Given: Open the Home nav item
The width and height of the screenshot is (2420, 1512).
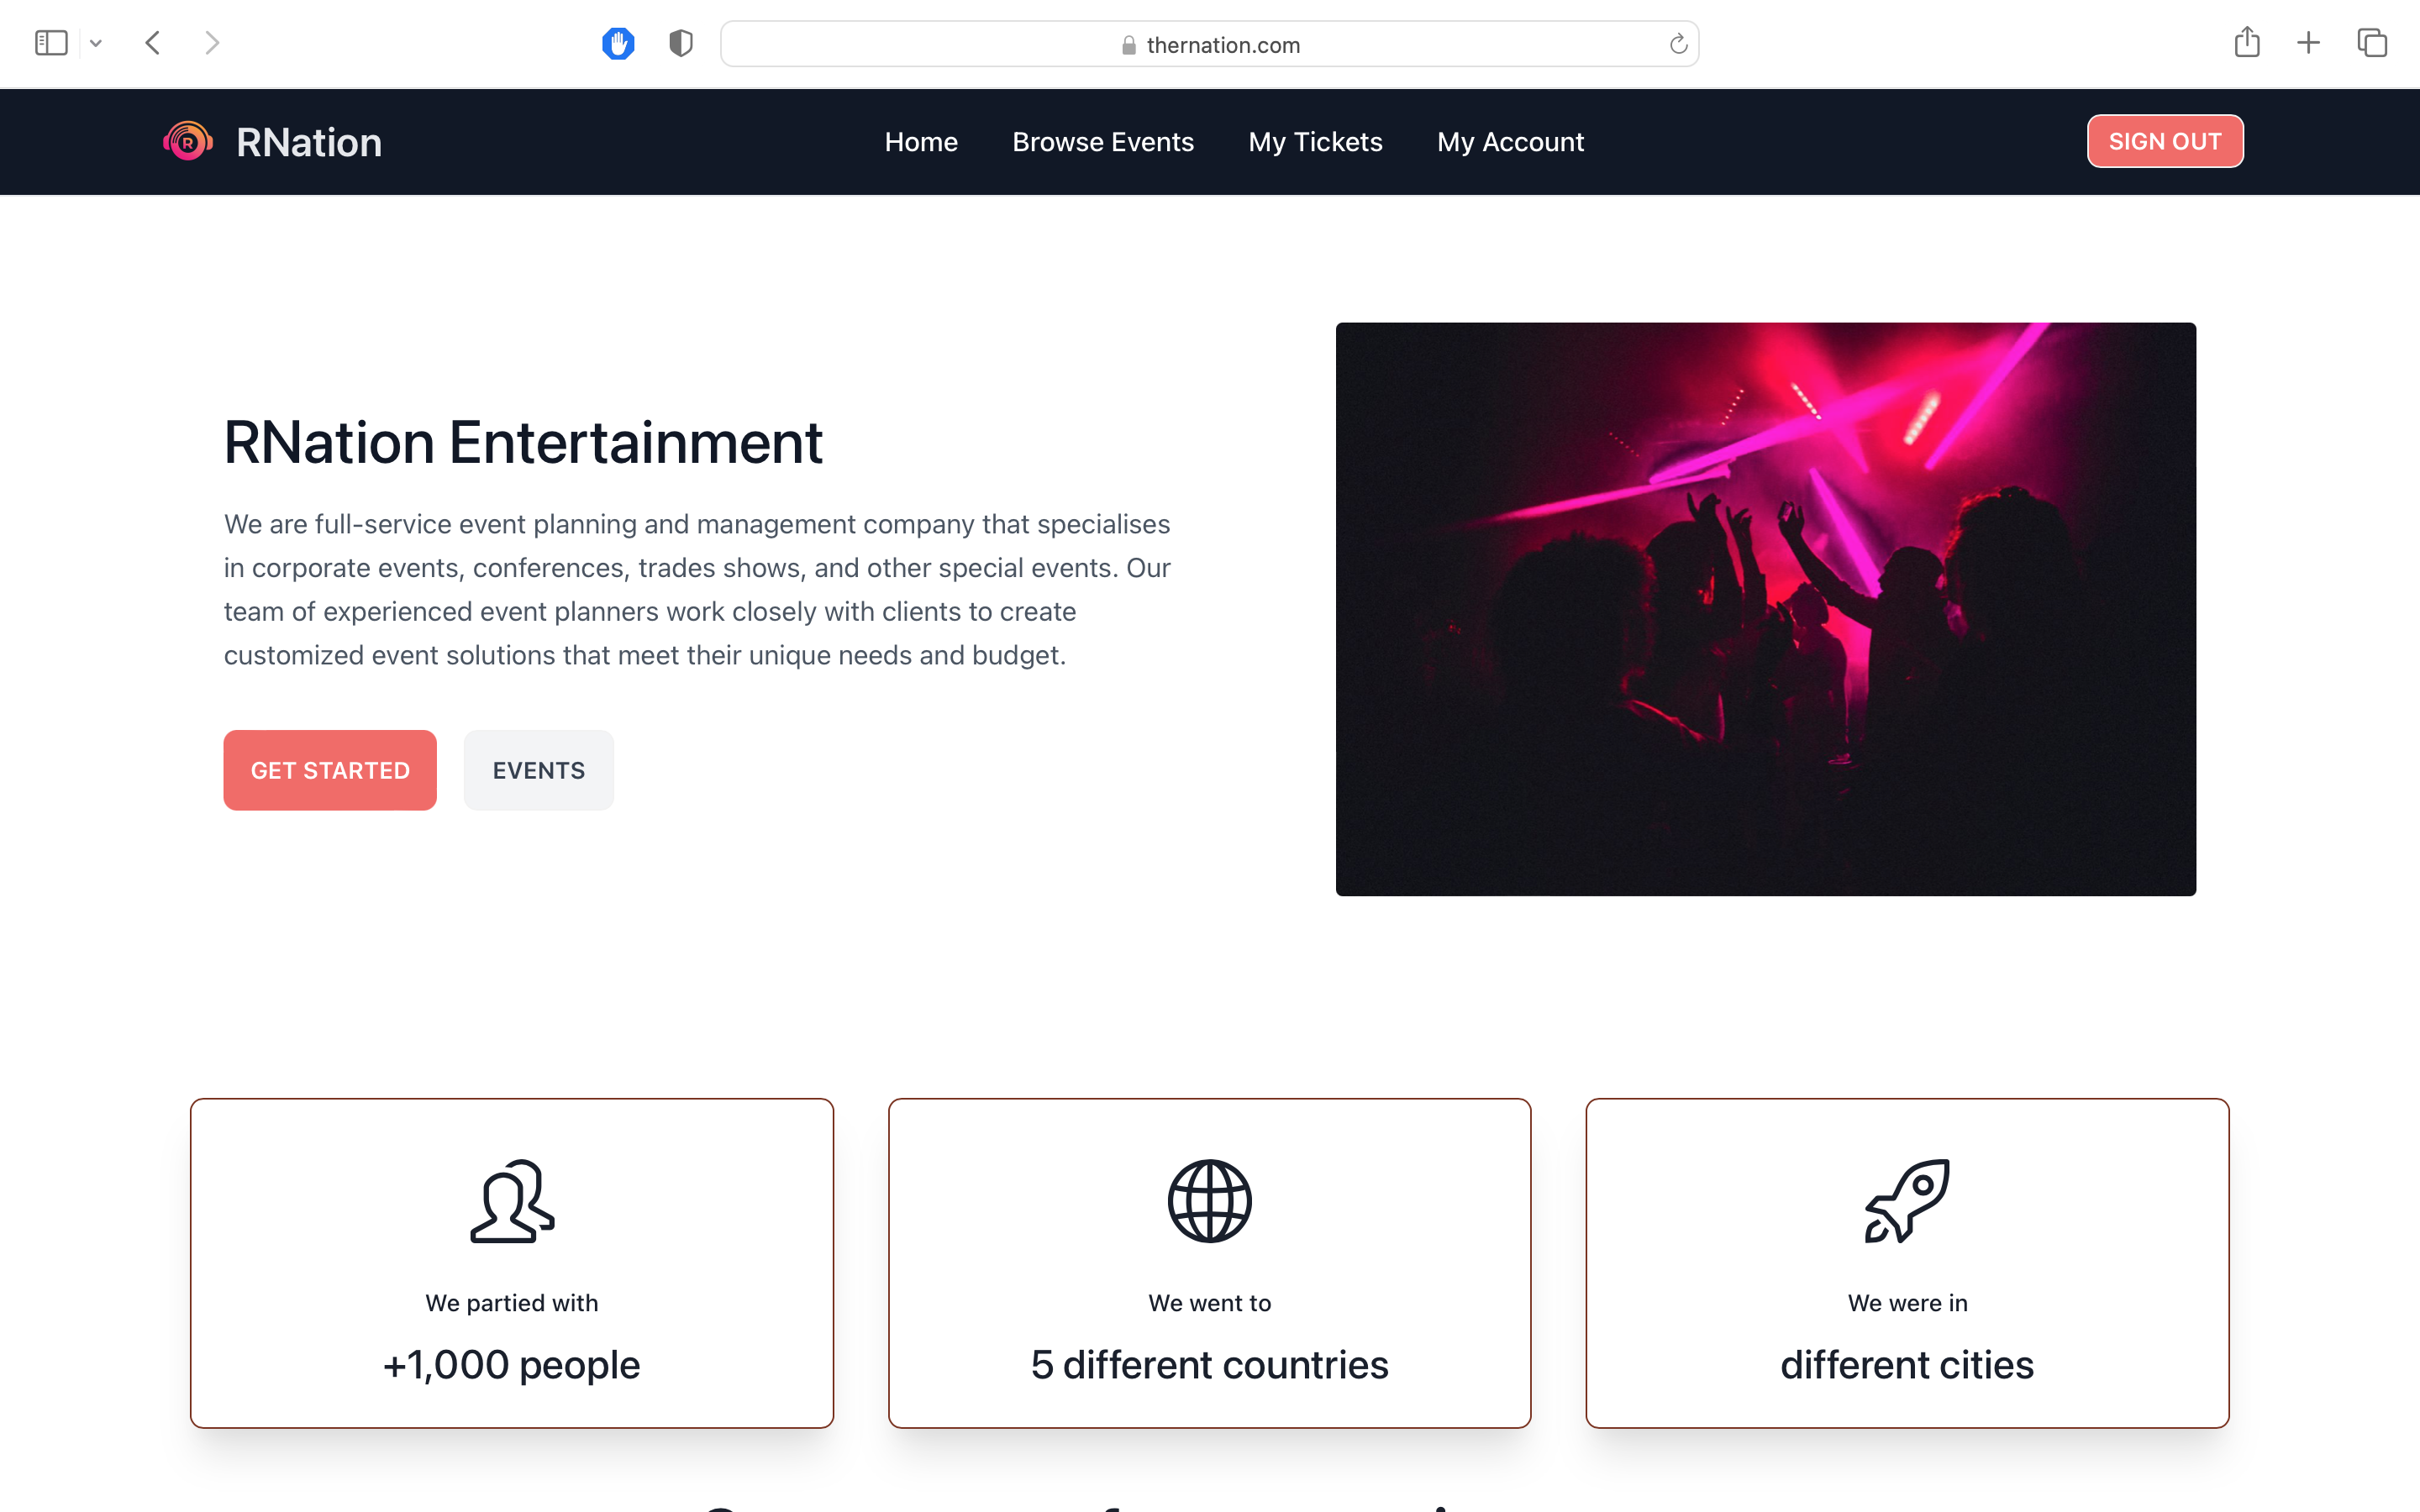Looking at the screenshot, I should click(x=921, y=142).
